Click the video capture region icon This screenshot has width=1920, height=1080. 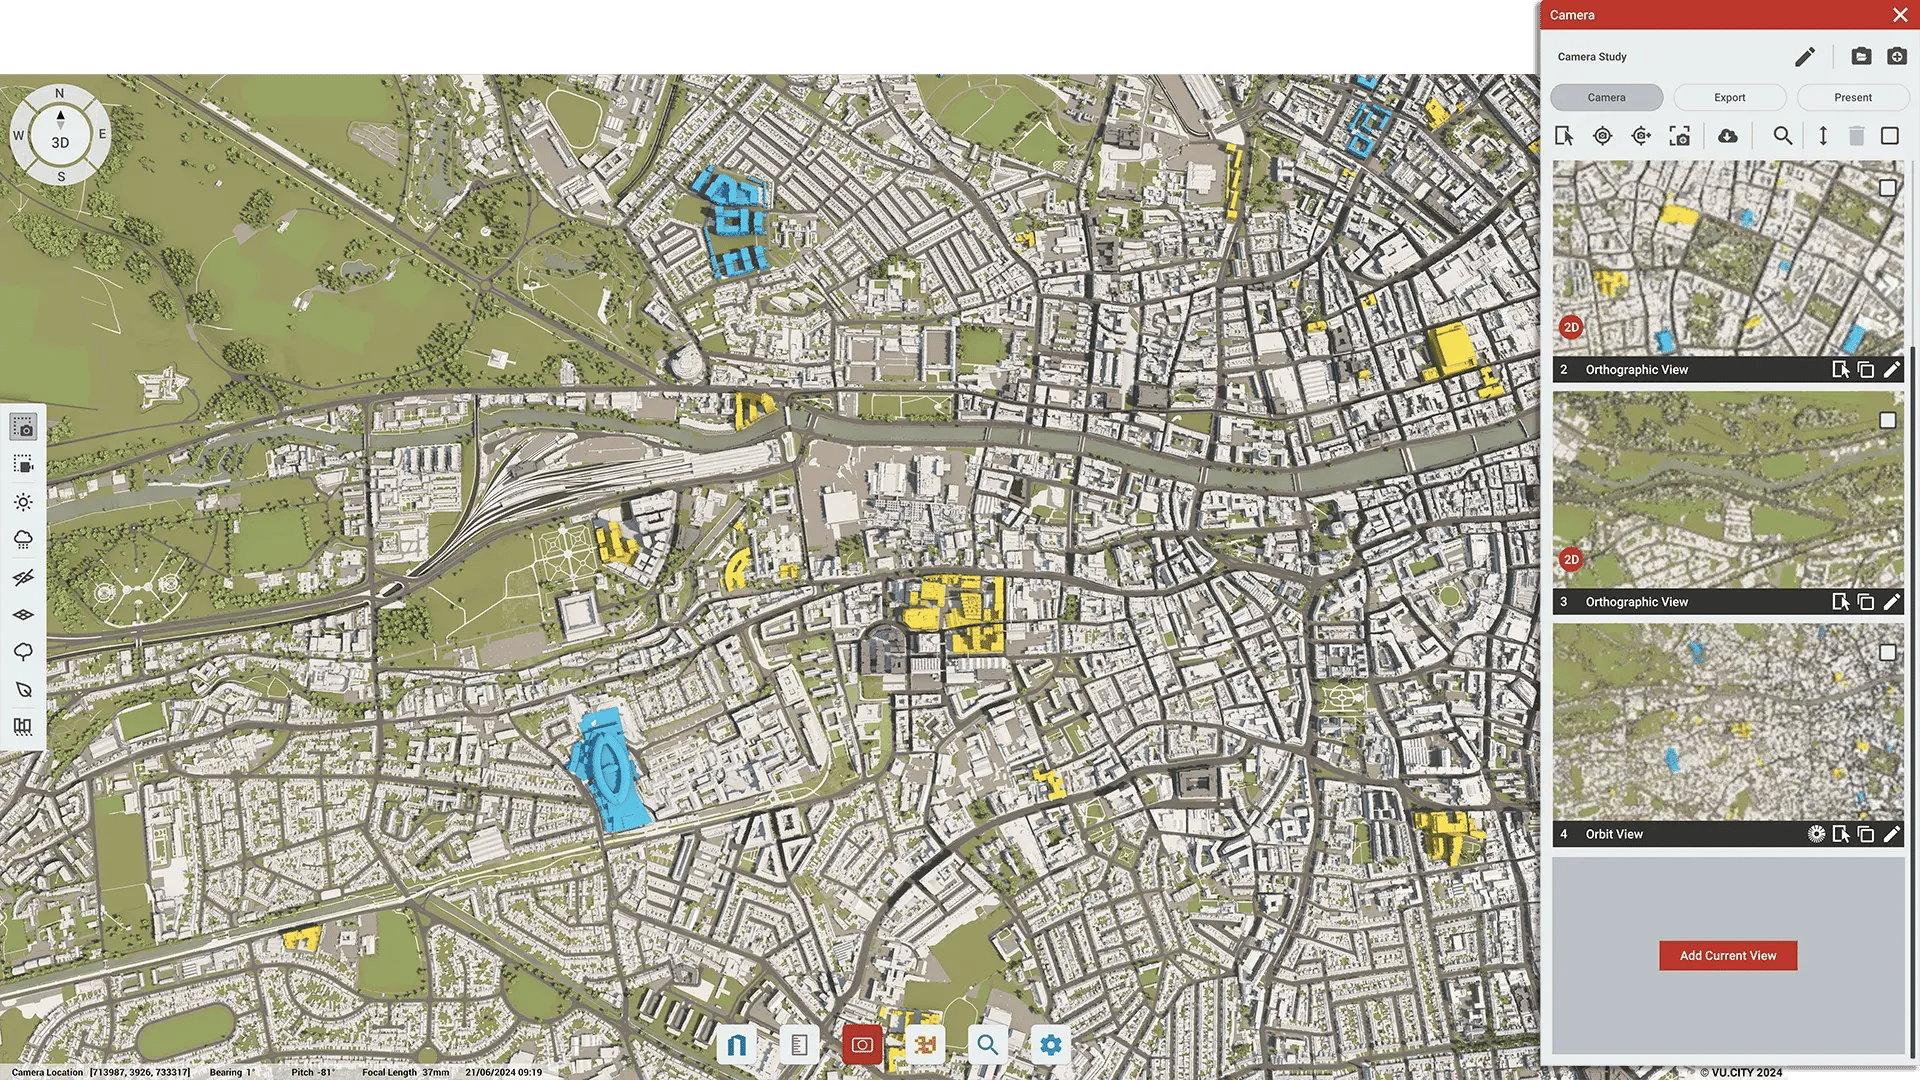tap(23, 465)
